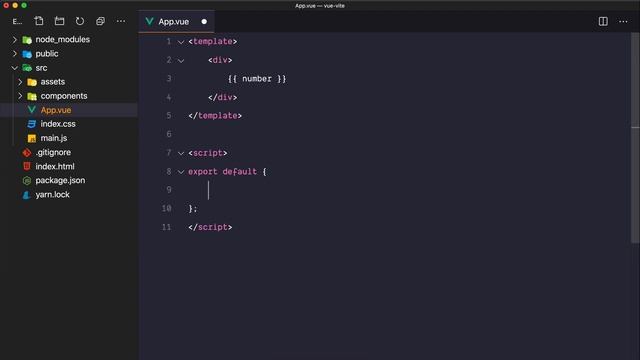The height and width of the screenshot is (360, 640).
Task: Click line number 11 in gutter
Action: 167,227
